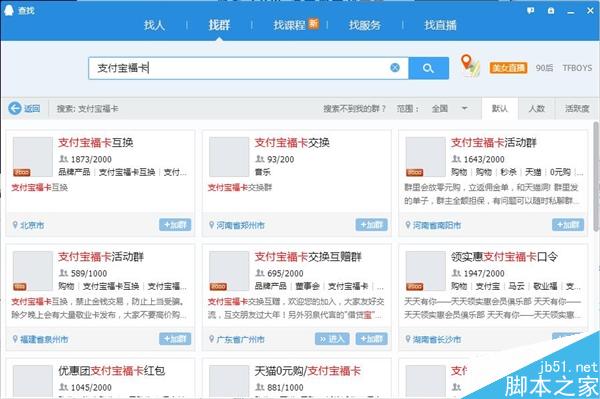
Task: Open the 领实惠支付宝福卡口令 group title
Action: tap(504, 257)
